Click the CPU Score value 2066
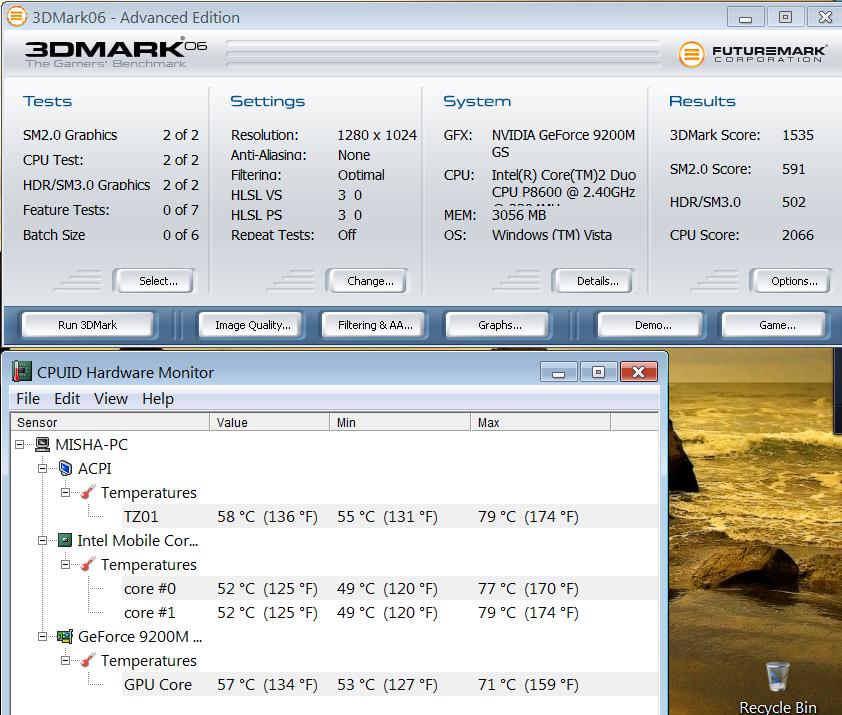The width and height of the screenshot is (842, 715). 797,235
